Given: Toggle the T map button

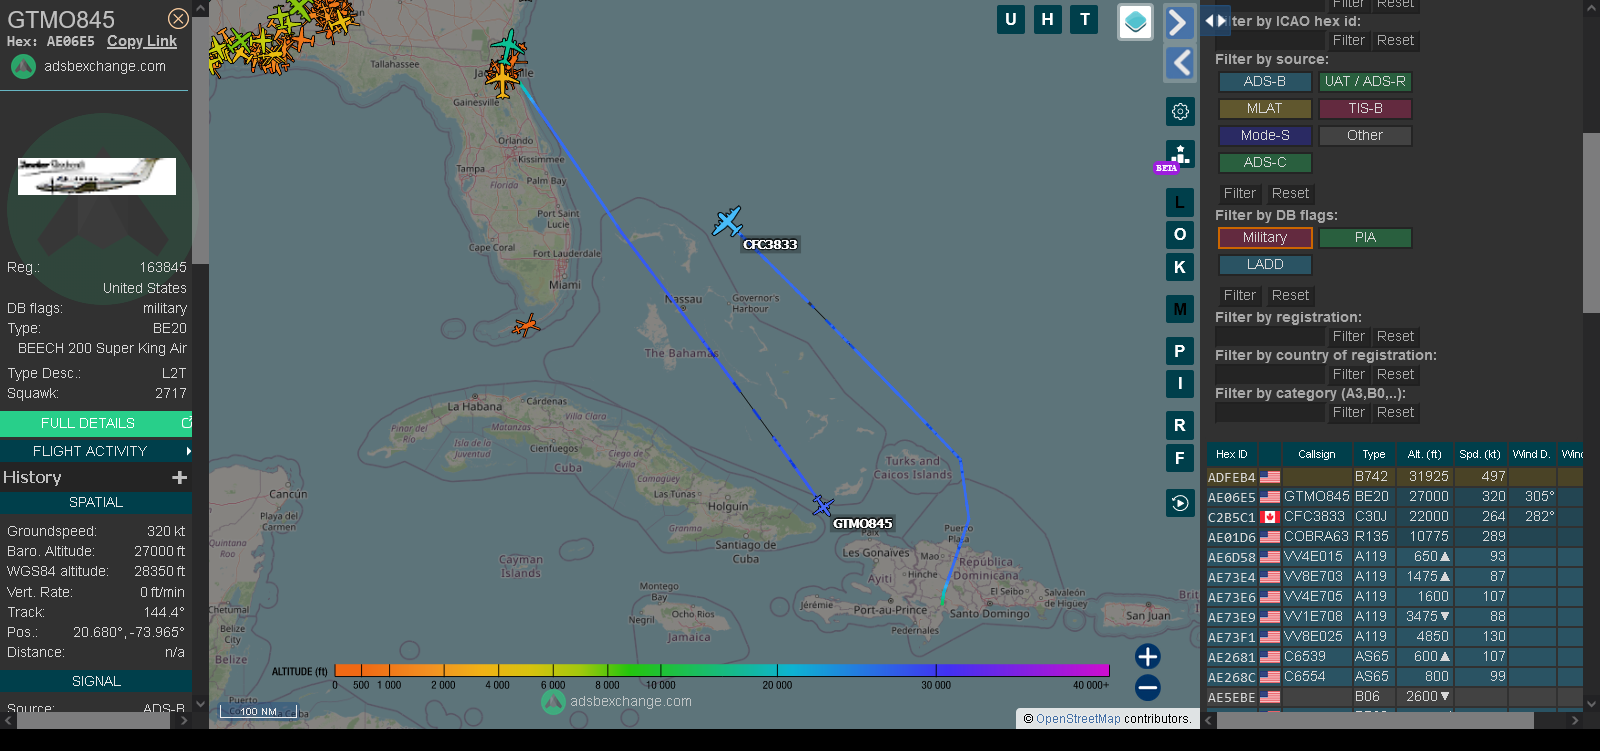Looking at the screenshot, I should (x=1085, y=19).
